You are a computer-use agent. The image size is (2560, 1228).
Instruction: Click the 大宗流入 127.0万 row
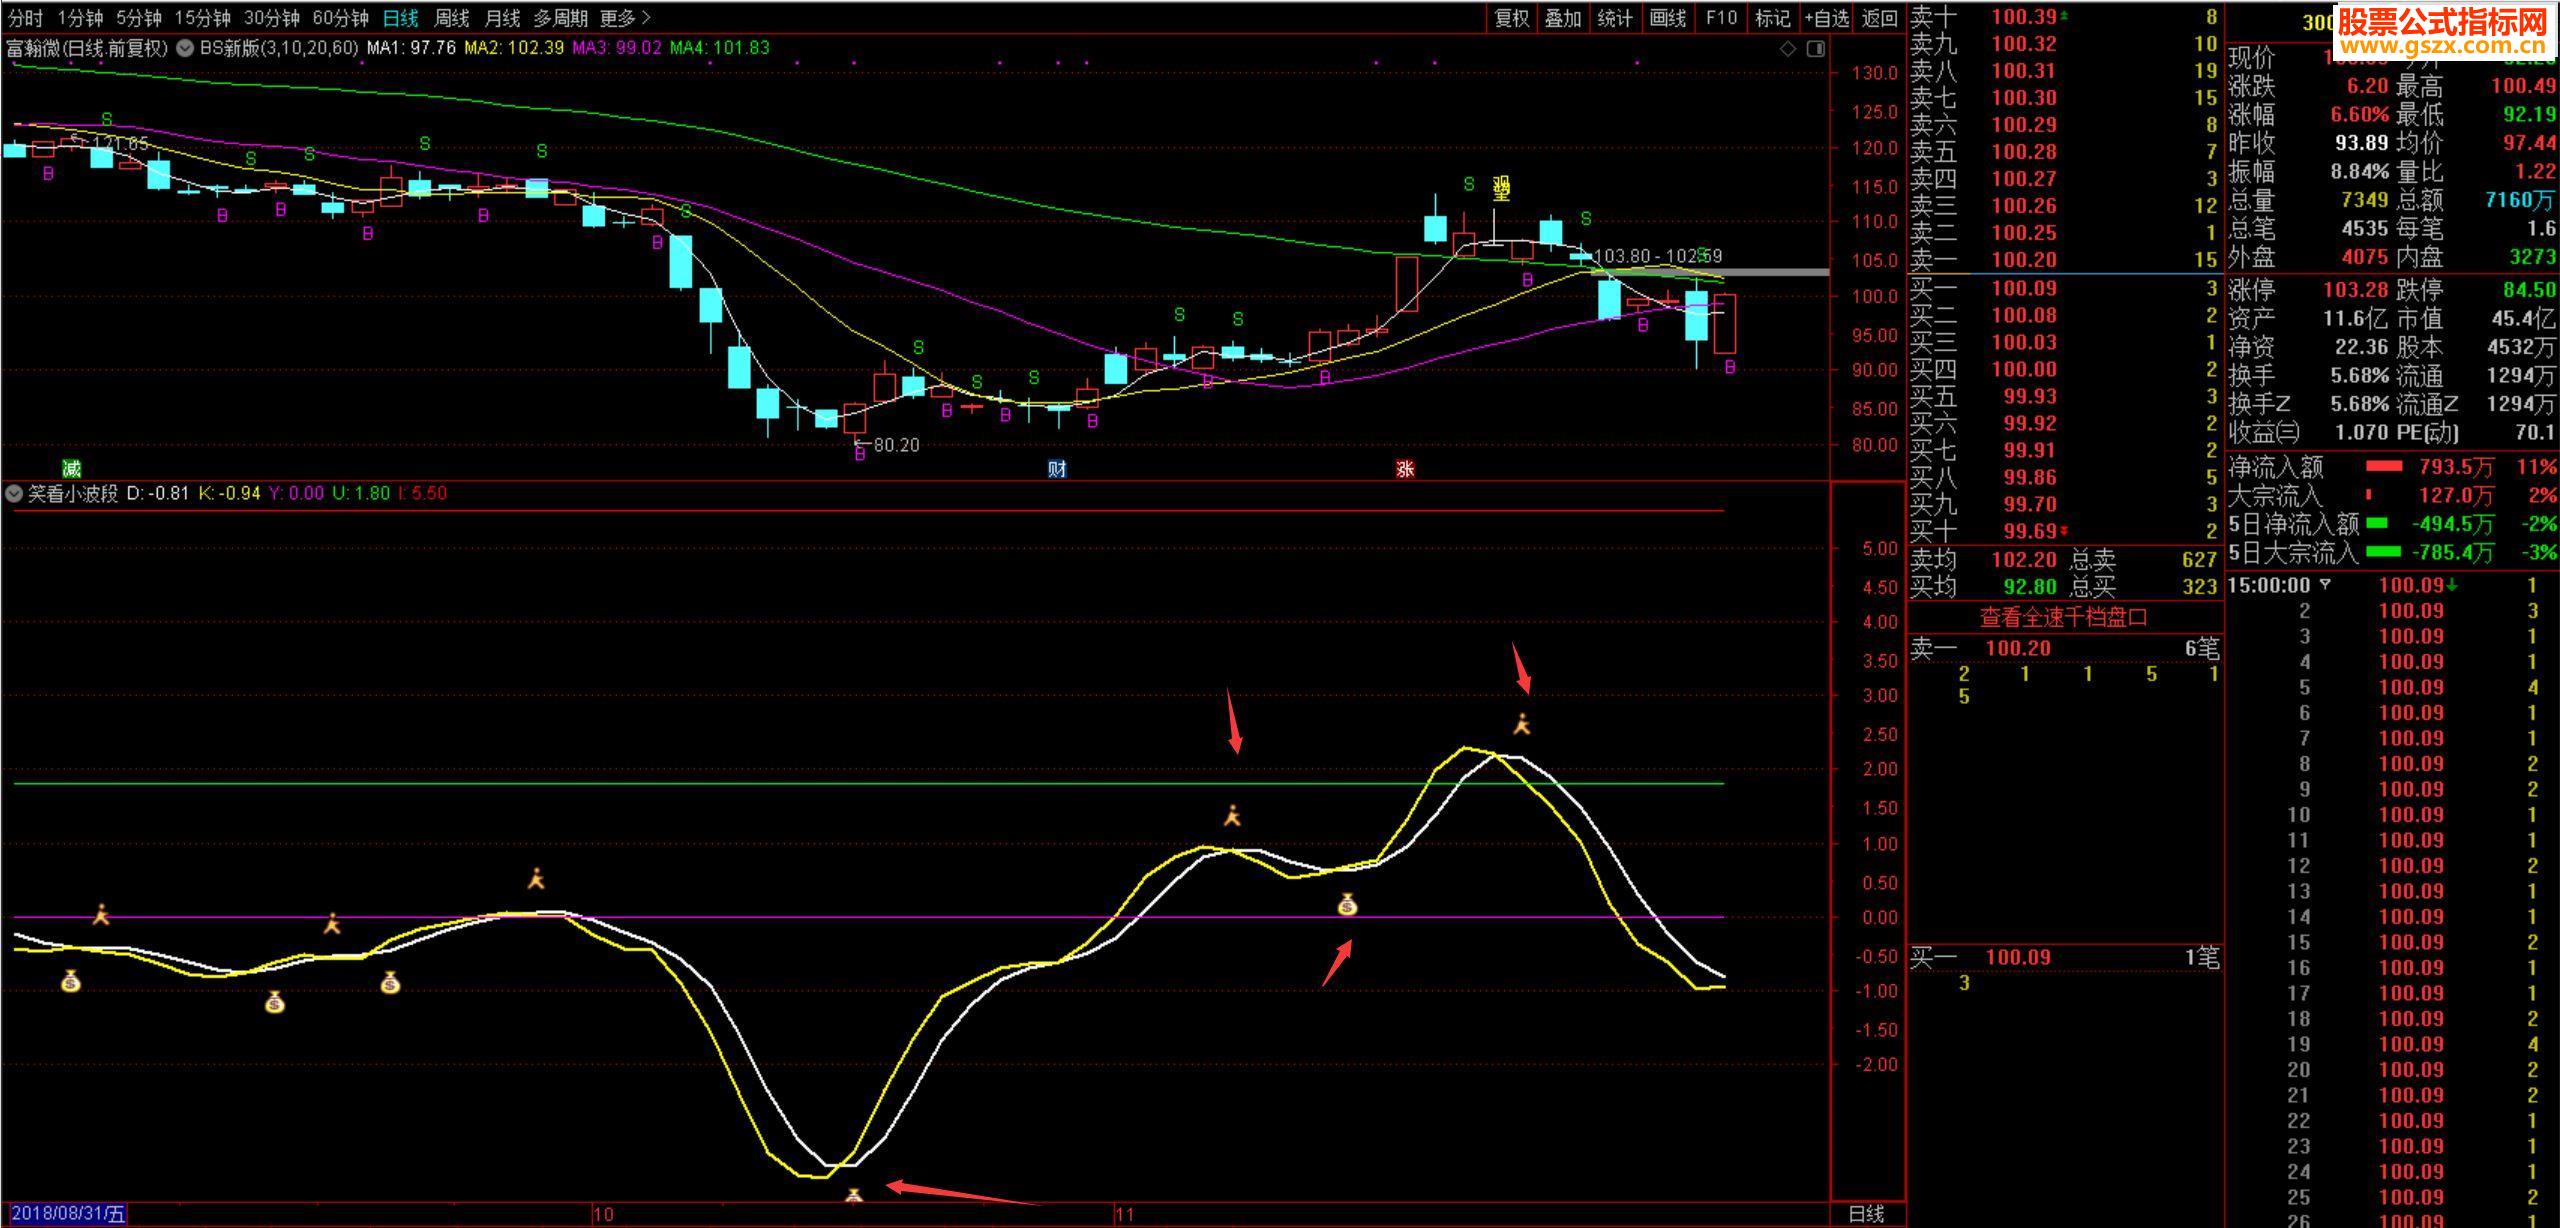click(2393, 495)
